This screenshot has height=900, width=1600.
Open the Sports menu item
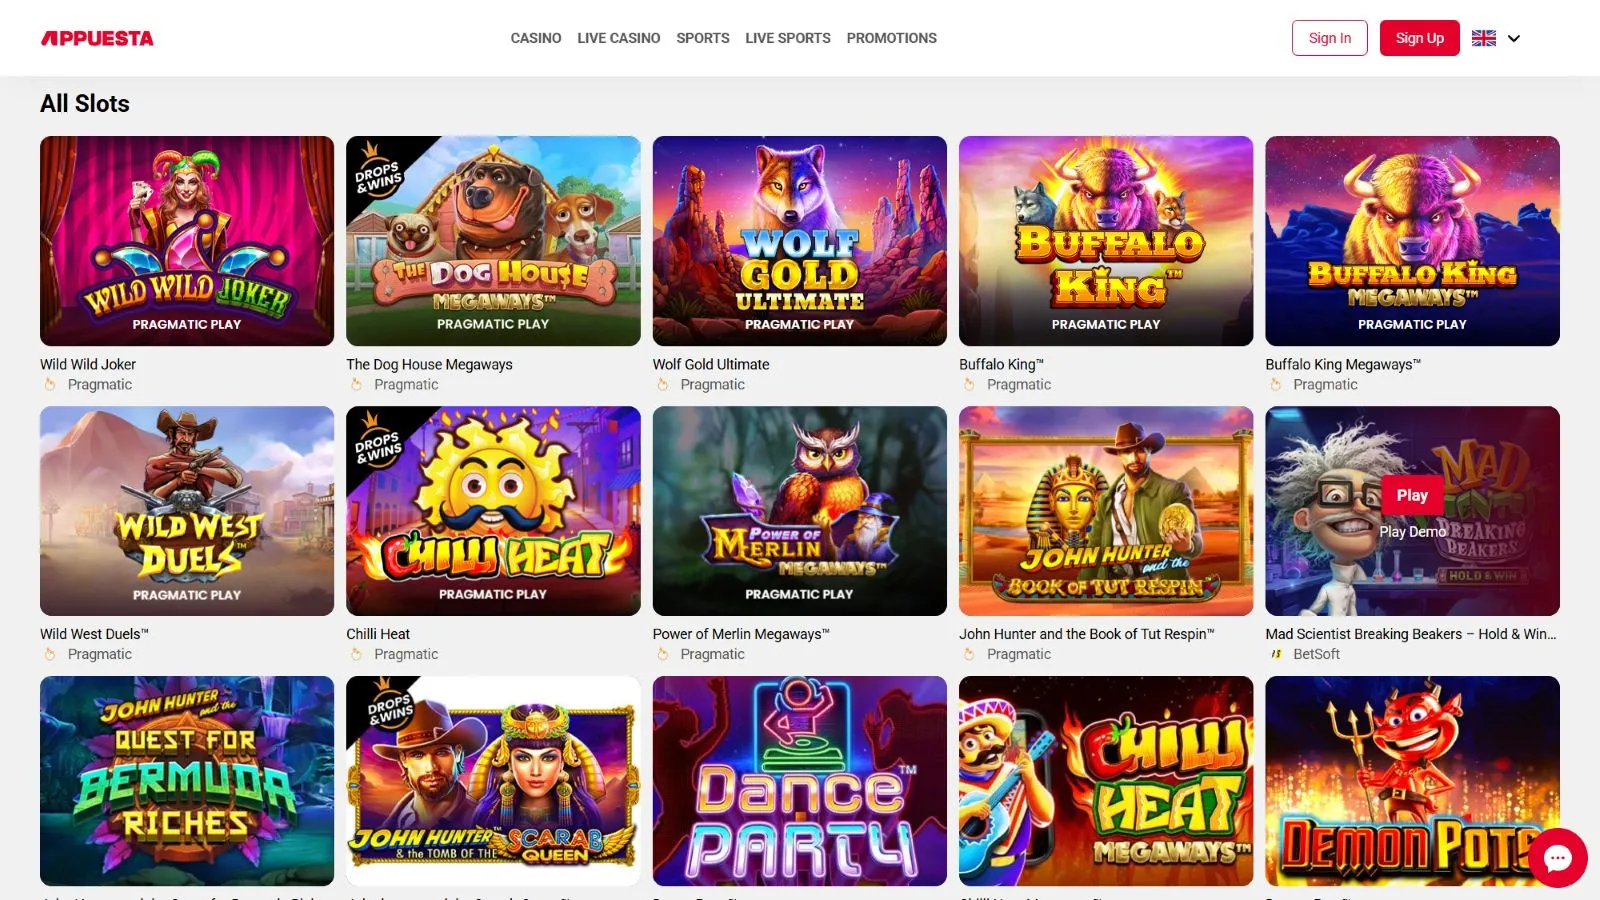[x=703, y=38]
